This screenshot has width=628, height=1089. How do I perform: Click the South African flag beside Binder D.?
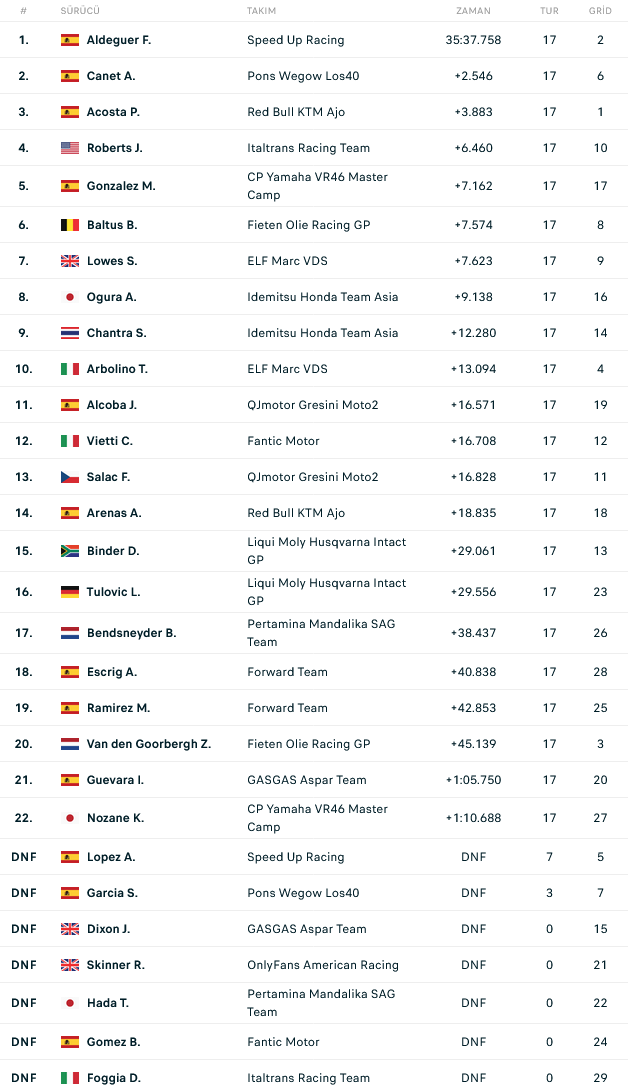pos(69,551)
